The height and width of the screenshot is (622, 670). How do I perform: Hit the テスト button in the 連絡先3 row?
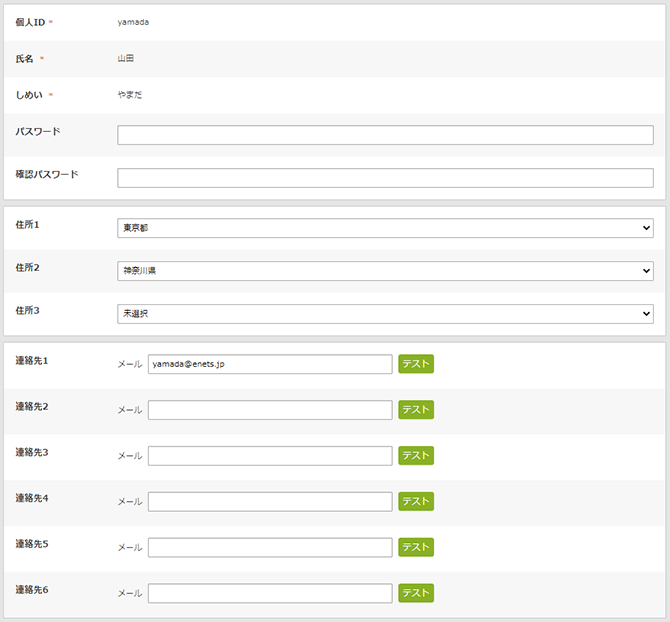[416, 456]
